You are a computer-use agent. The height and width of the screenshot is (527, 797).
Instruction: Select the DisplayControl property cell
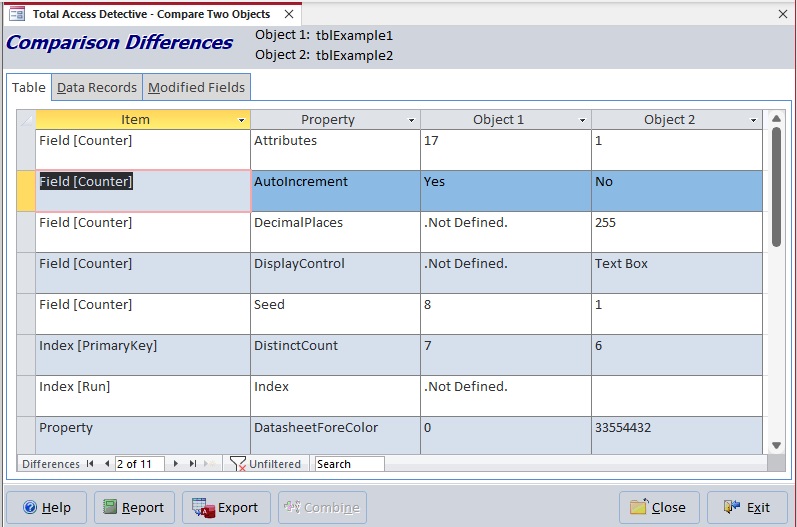pyautogui.click(x=335, y=273)
